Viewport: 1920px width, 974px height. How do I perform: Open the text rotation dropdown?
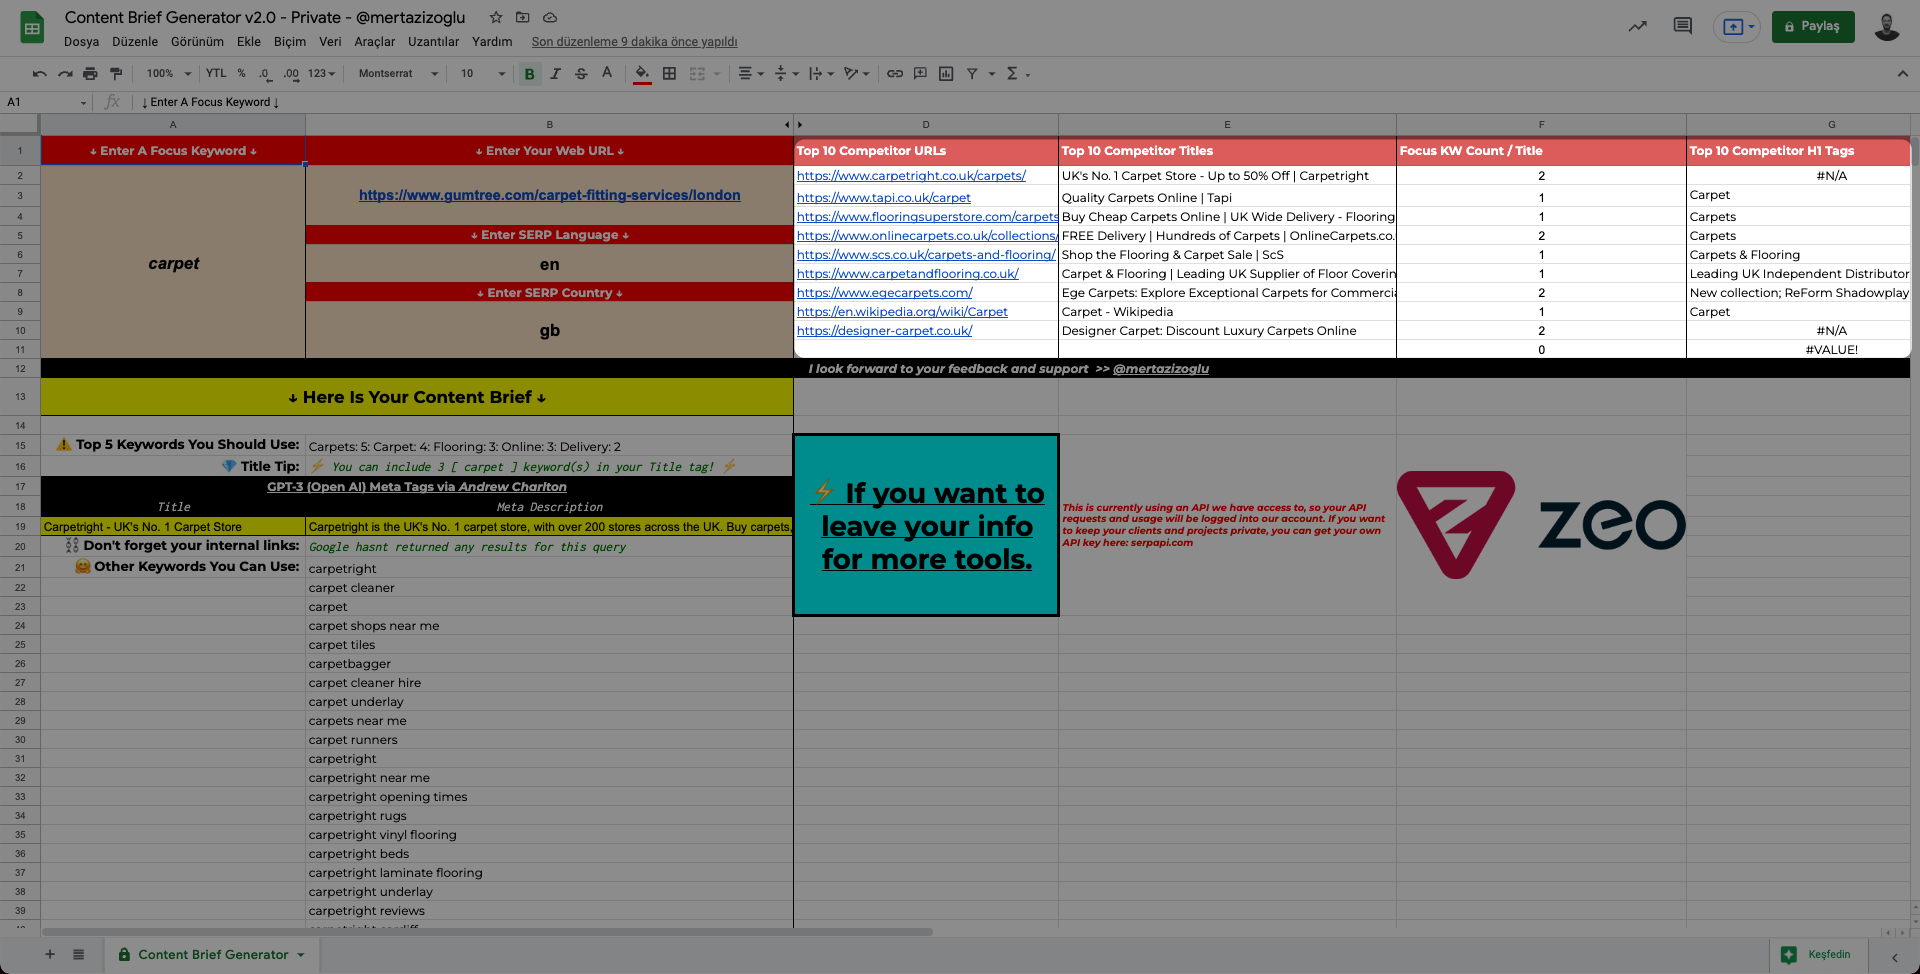(857, 74)
